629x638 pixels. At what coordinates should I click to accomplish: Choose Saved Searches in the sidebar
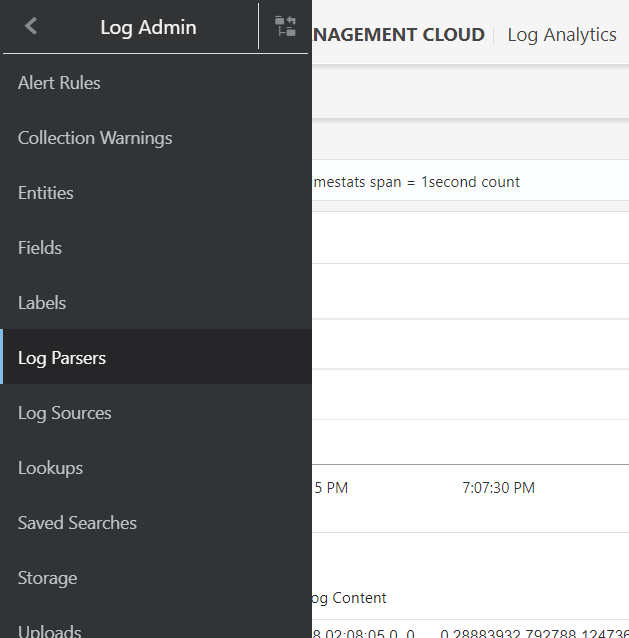click(x=77, y=523)
